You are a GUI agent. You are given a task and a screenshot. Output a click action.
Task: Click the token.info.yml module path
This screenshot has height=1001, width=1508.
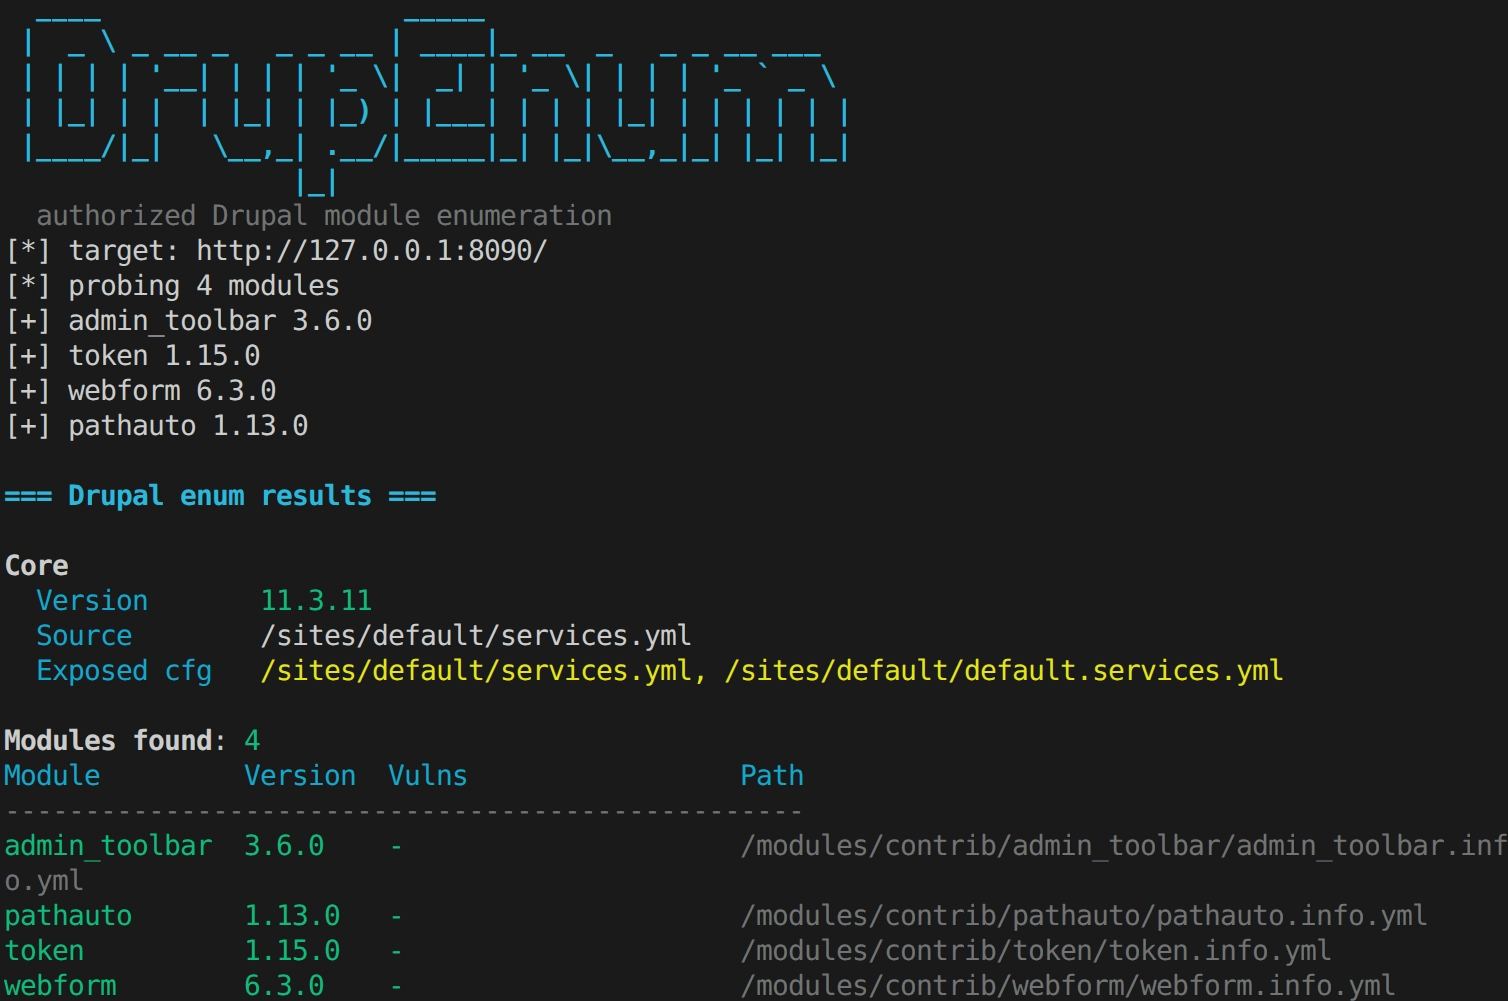[x=1036, y=951]
